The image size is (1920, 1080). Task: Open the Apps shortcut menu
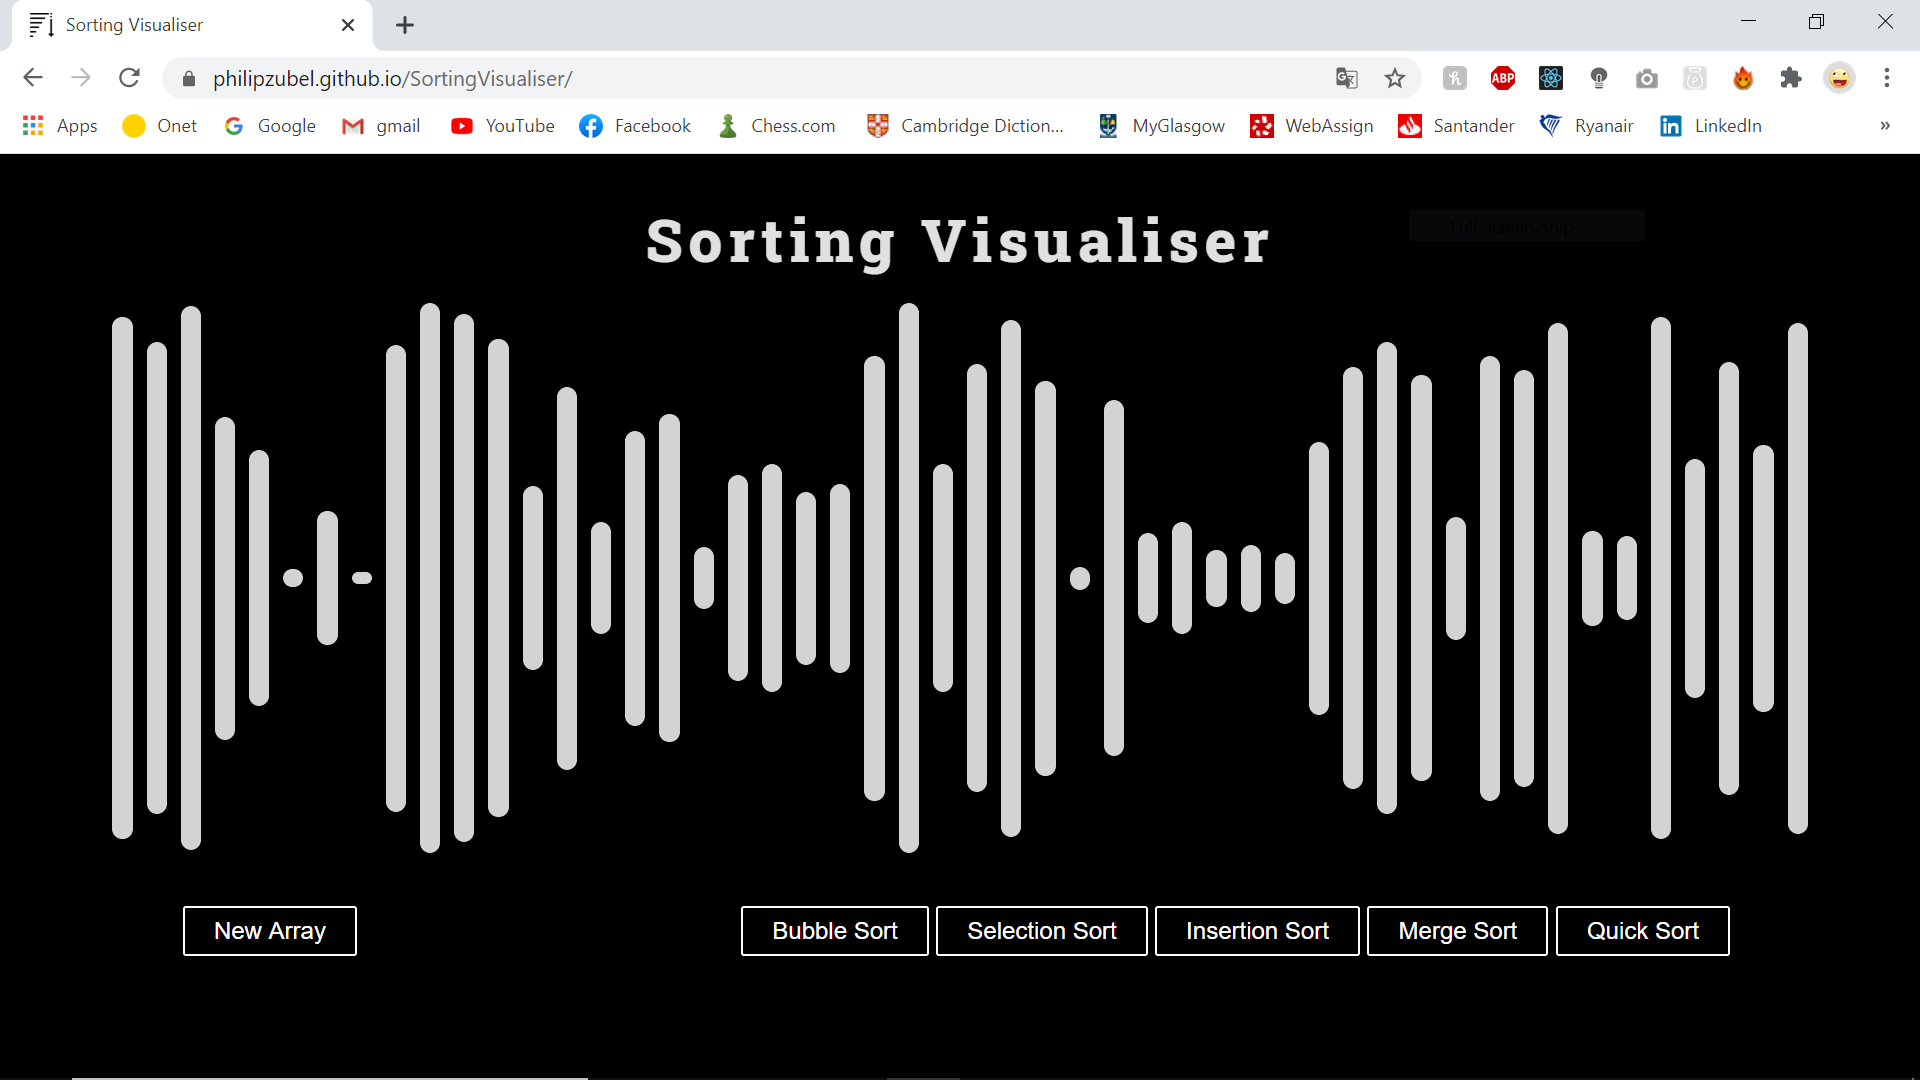coord(60,126)
